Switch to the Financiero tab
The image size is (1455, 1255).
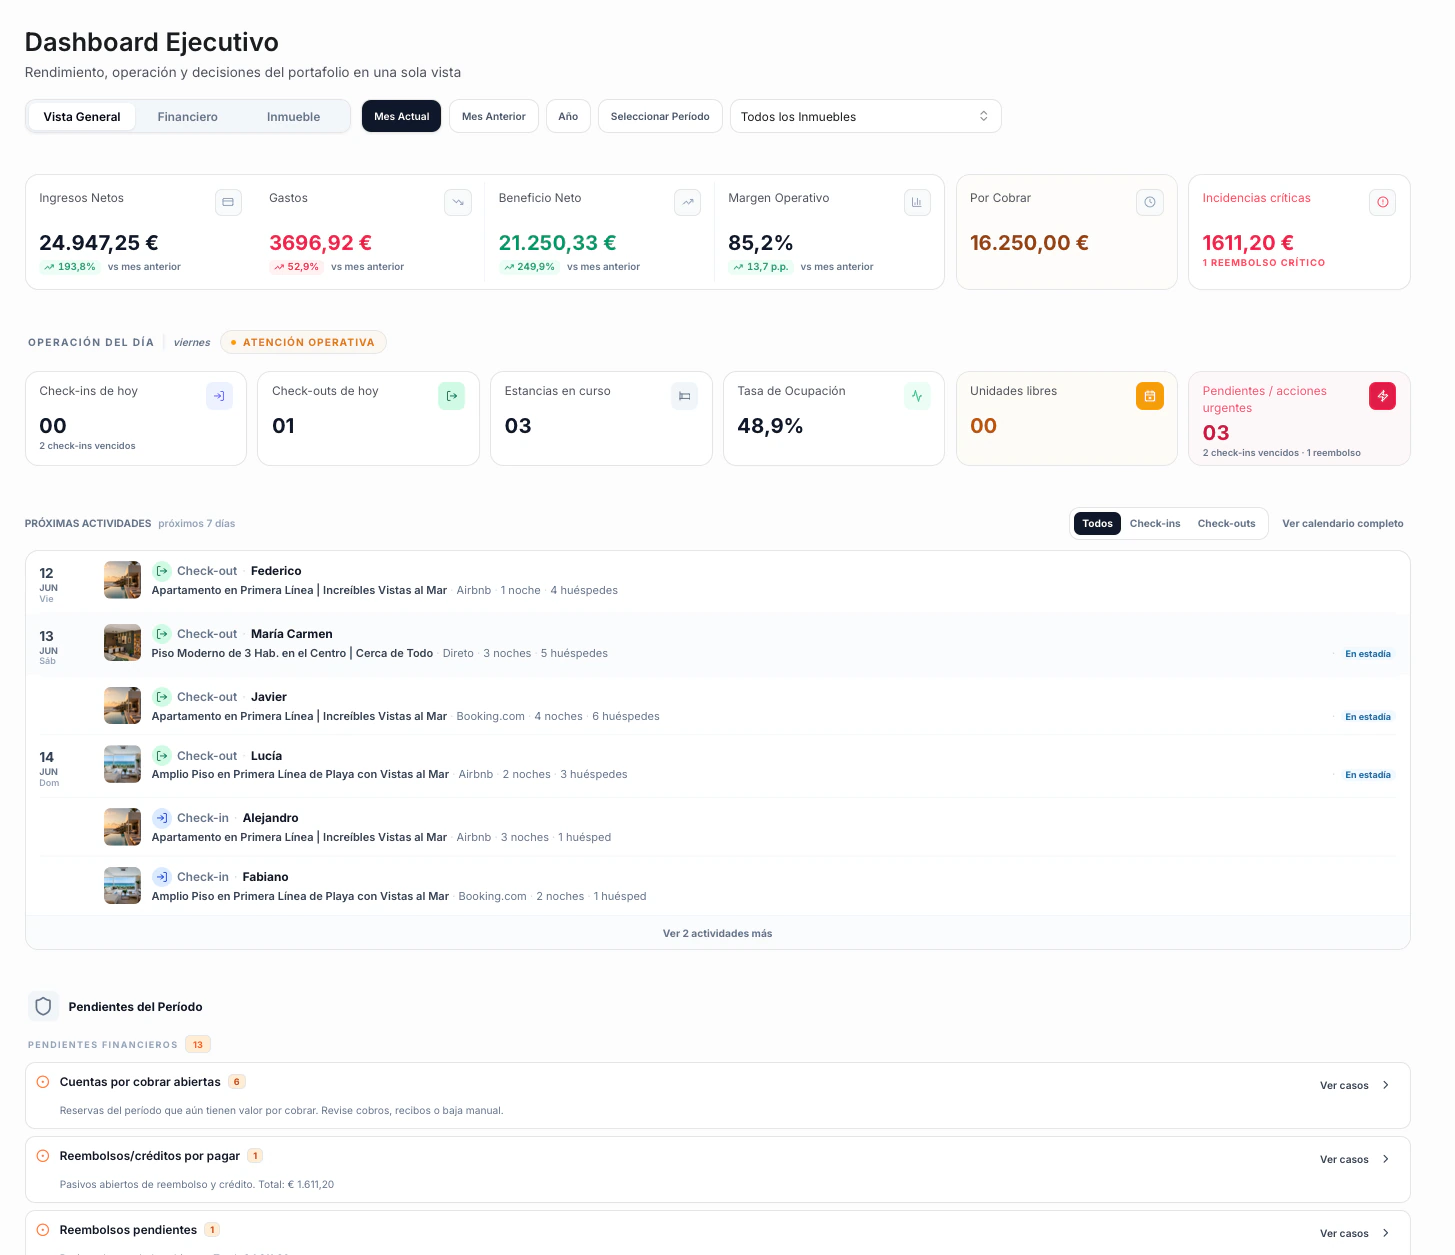(x=188, y=116)
